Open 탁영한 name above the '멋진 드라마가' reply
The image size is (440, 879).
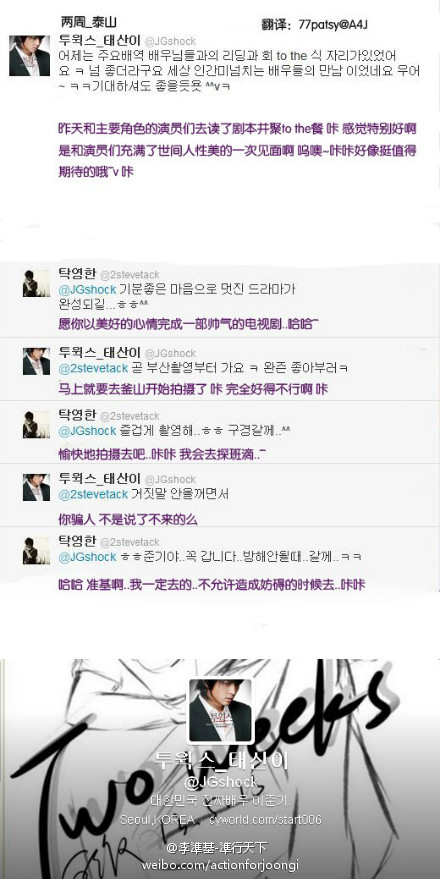point(77,274)
